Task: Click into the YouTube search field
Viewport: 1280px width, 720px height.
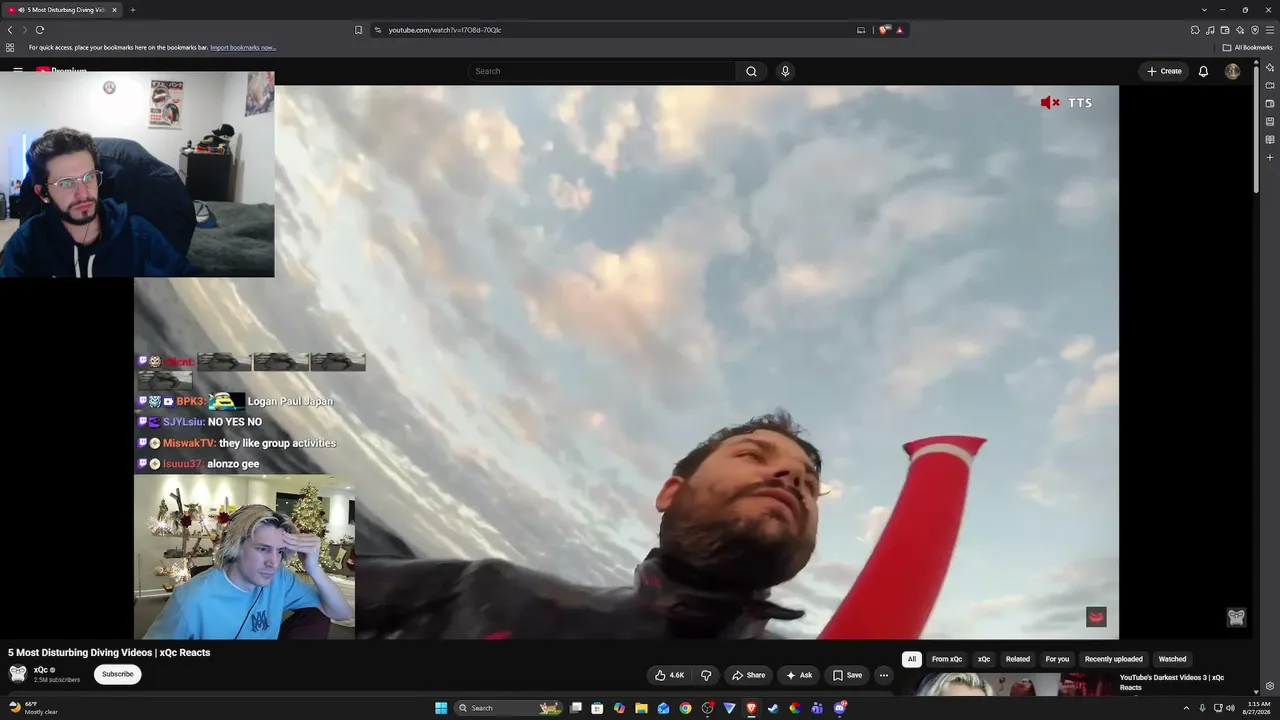Action: pos(602,71)
